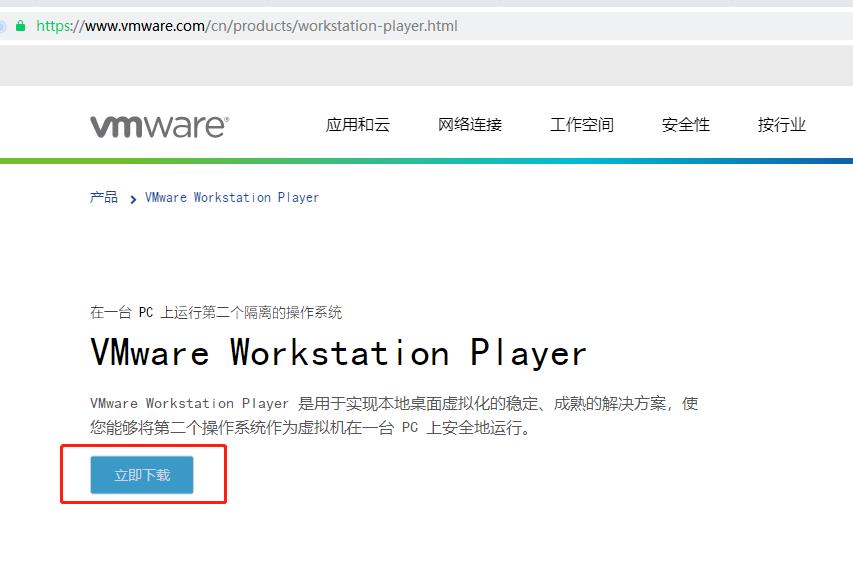Open the 应用和云 menu
Viewport: 853px width, 563px height.
click(x=357, y=125)
